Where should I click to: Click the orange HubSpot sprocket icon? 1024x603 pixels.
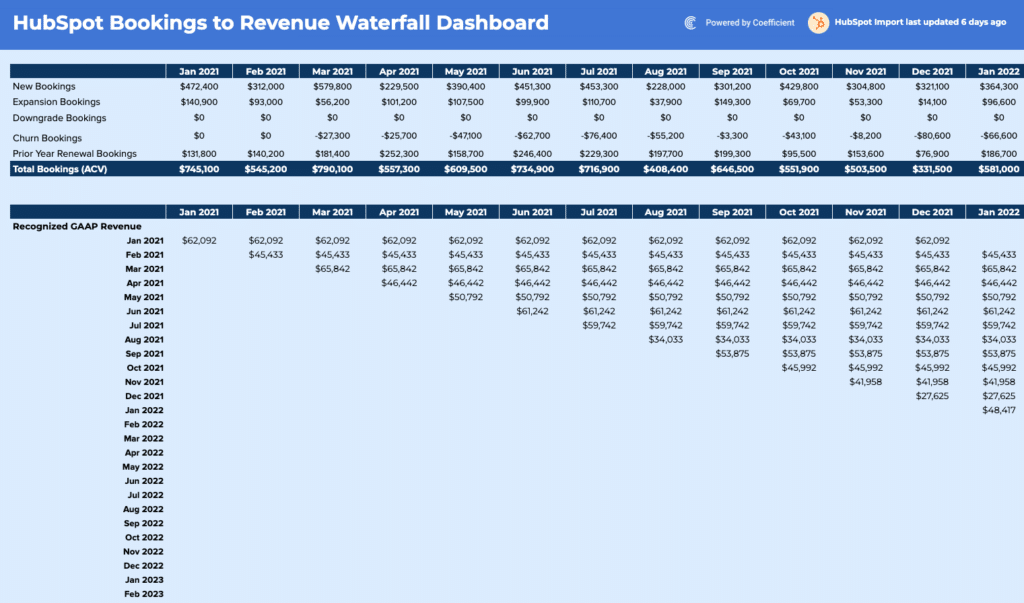pos(818,23)
